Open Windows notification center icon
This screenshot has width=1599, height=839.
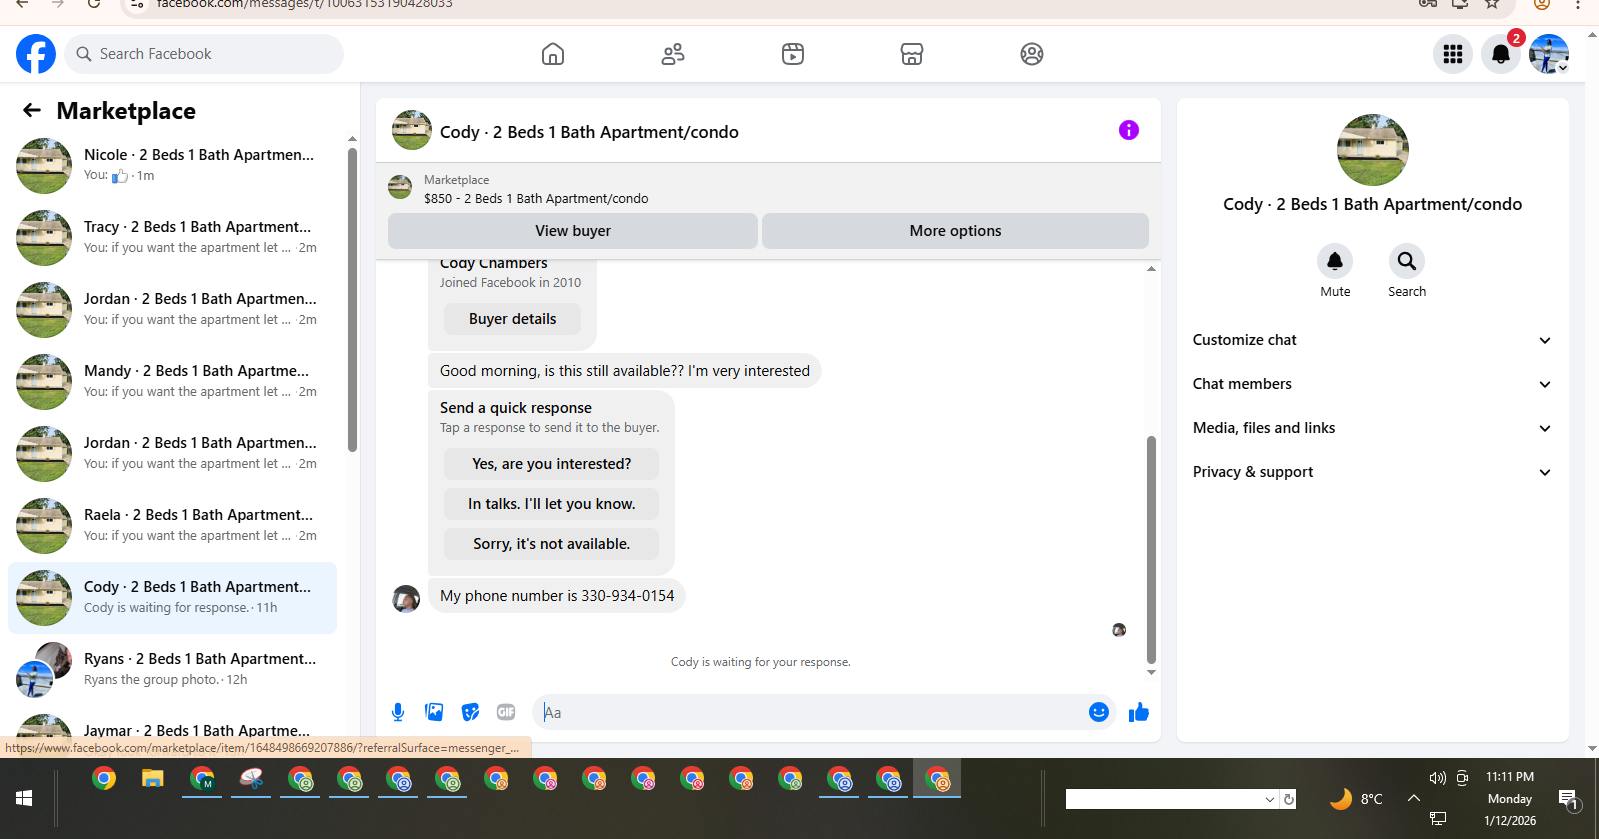click(x=1567, y=799)
